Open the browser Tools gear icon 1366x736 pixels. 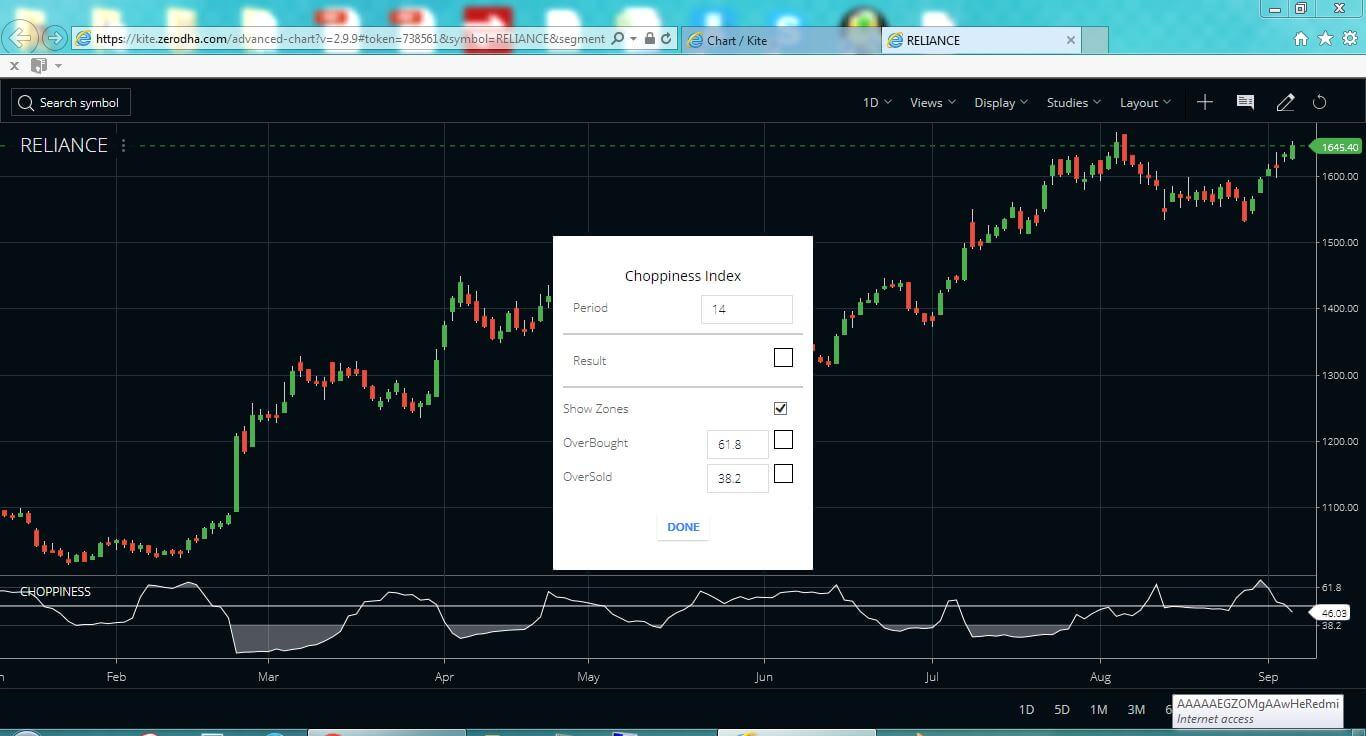coord(1350,39)
